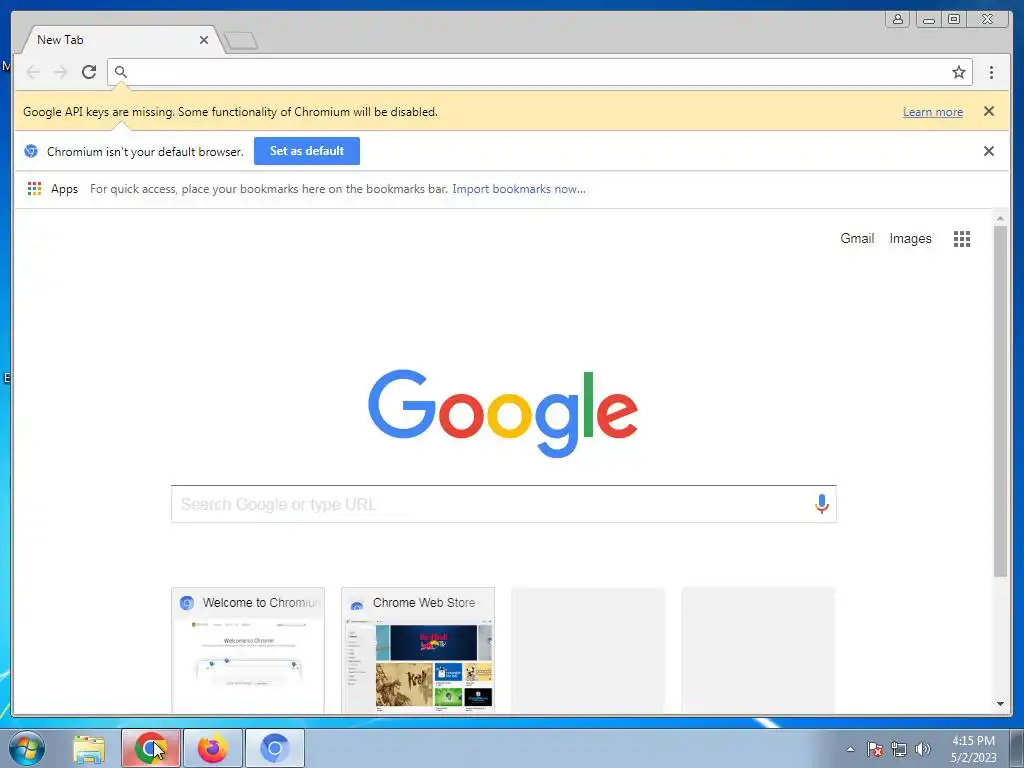Click the browser back arrow
The width and height of the screenshot is (1024, 768).
[33, 72]
